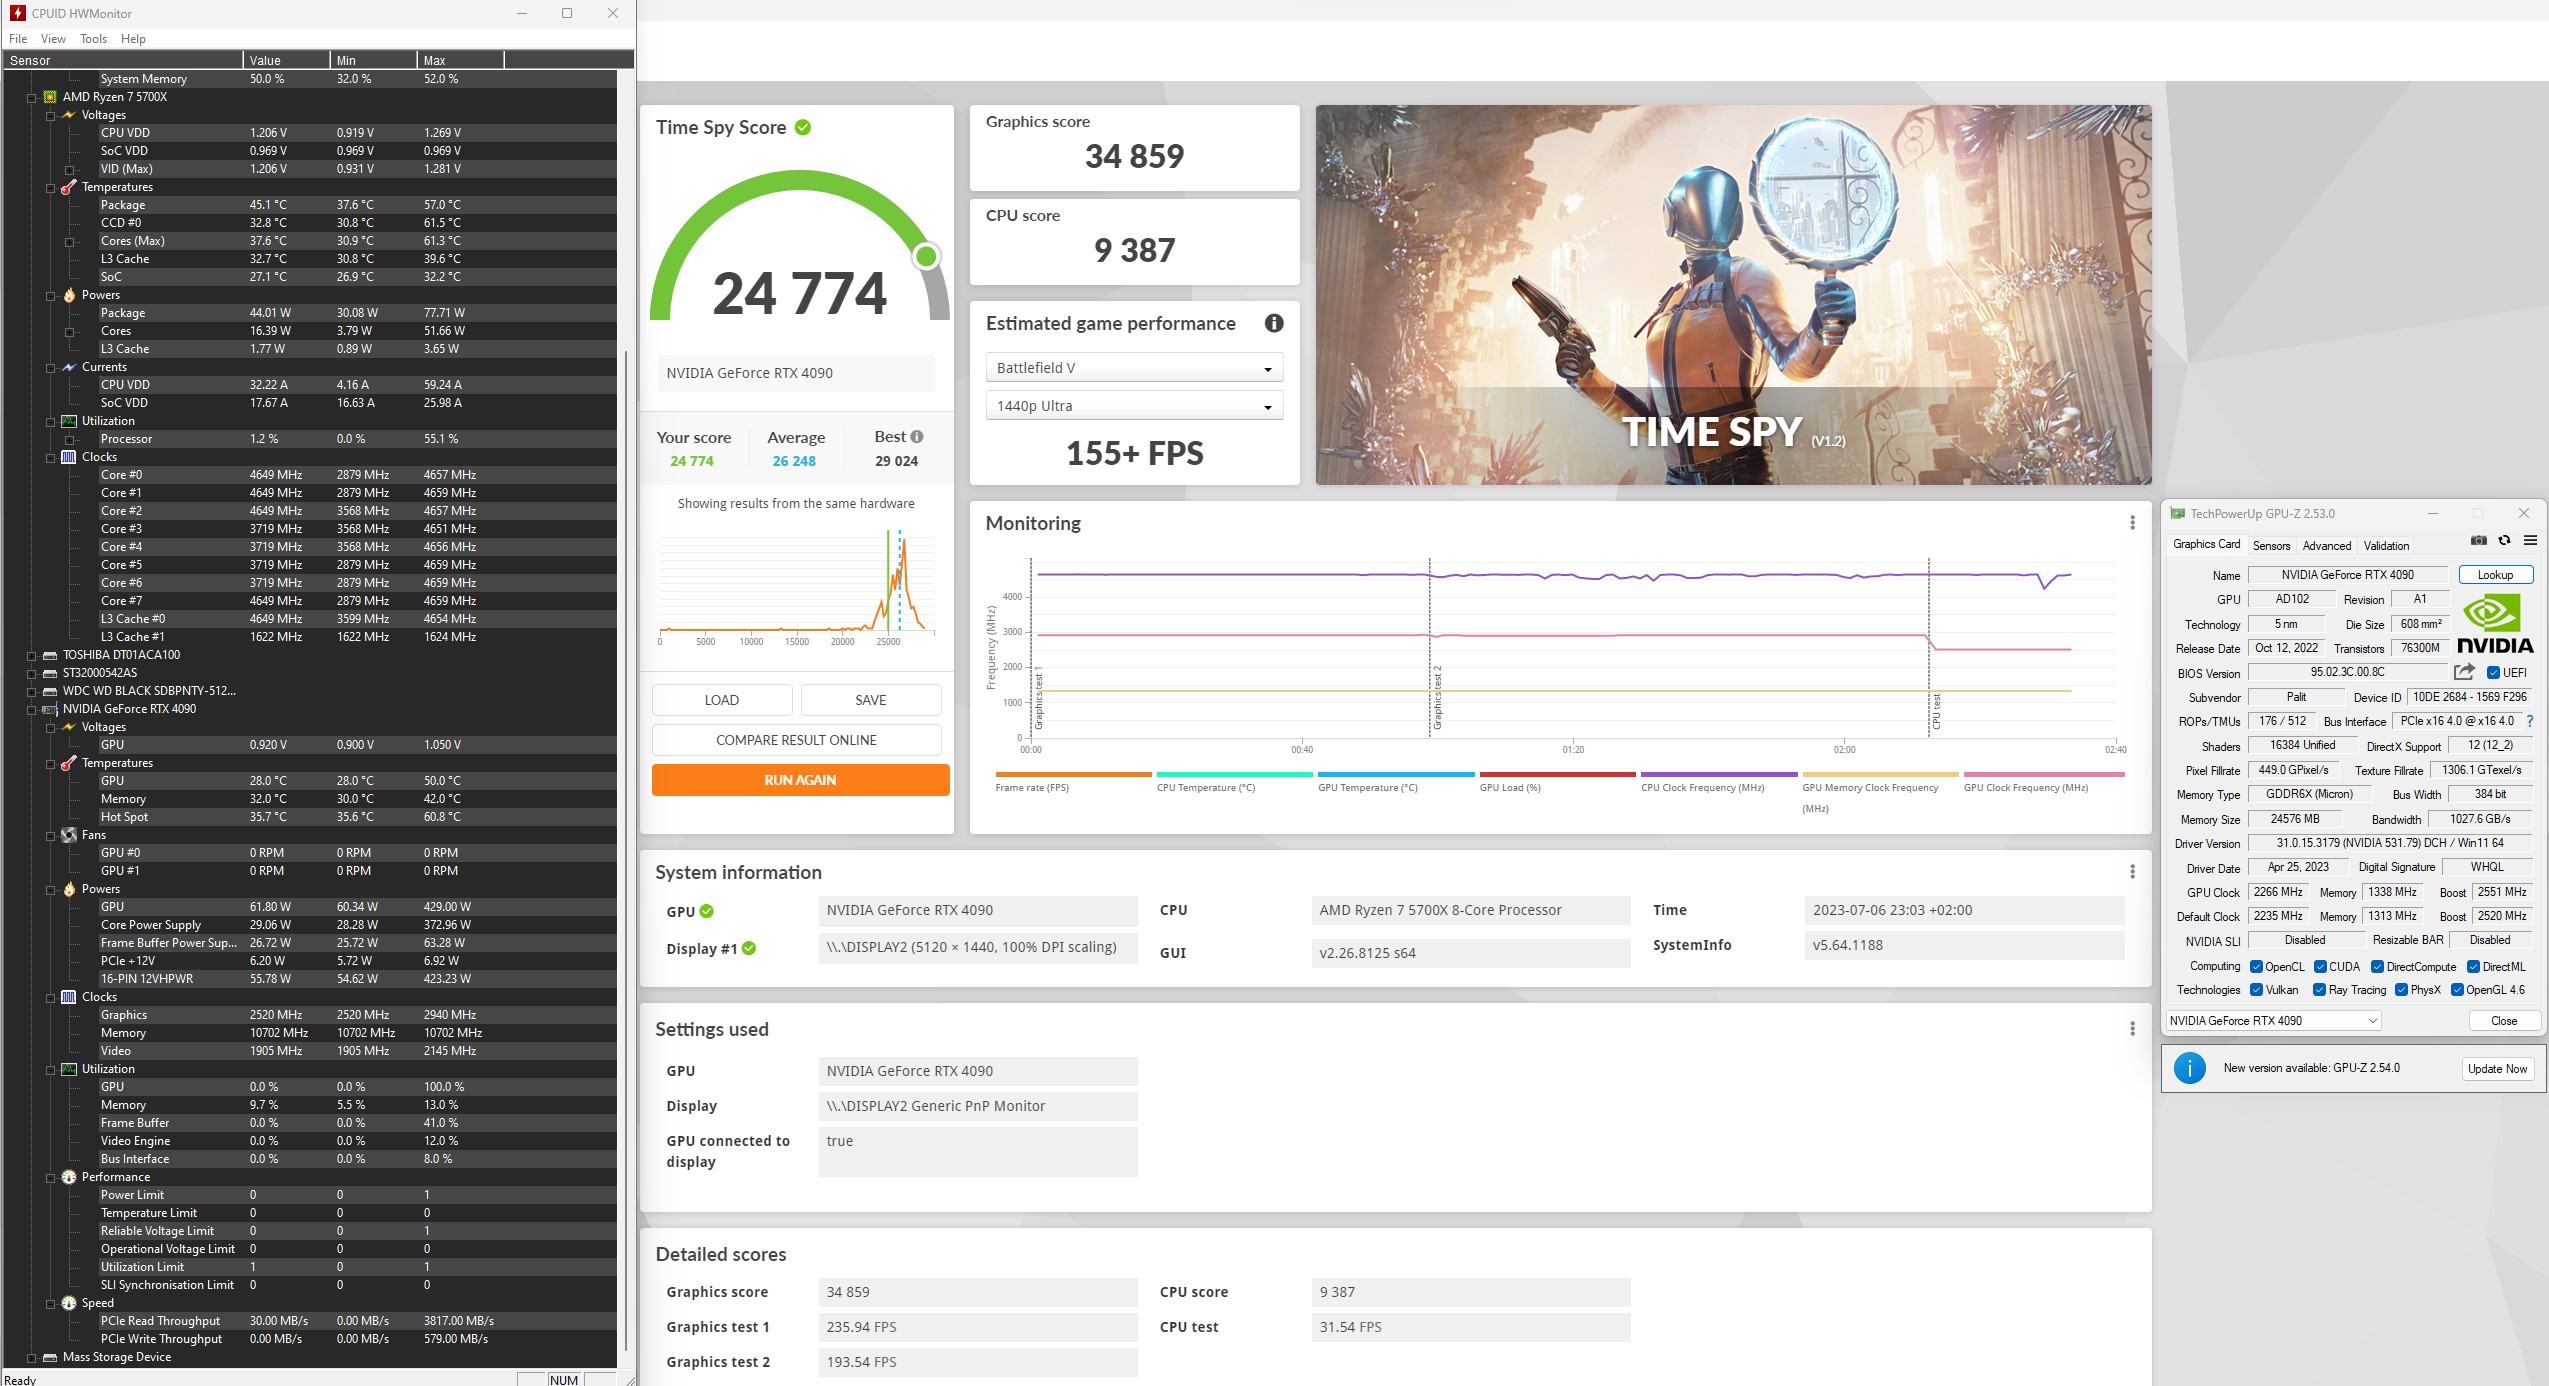2549x1386 pixels.
Task: Click GPU Load red legend bar
Action: pos(1557,774)
